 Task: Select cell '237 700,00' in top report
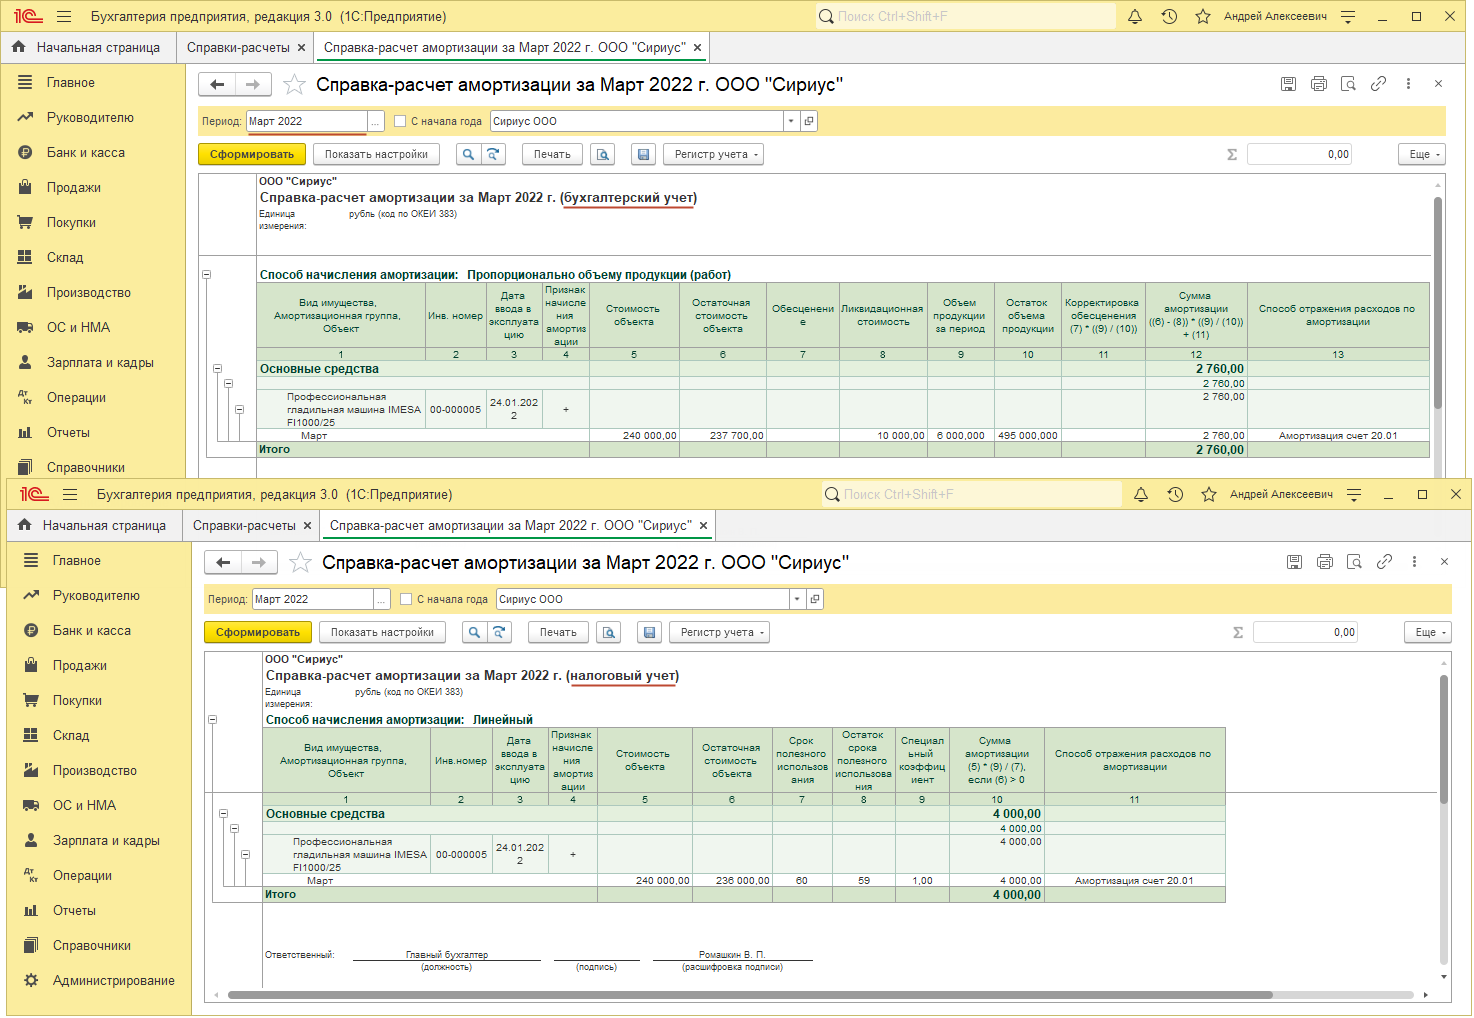[x=723, y=436]
